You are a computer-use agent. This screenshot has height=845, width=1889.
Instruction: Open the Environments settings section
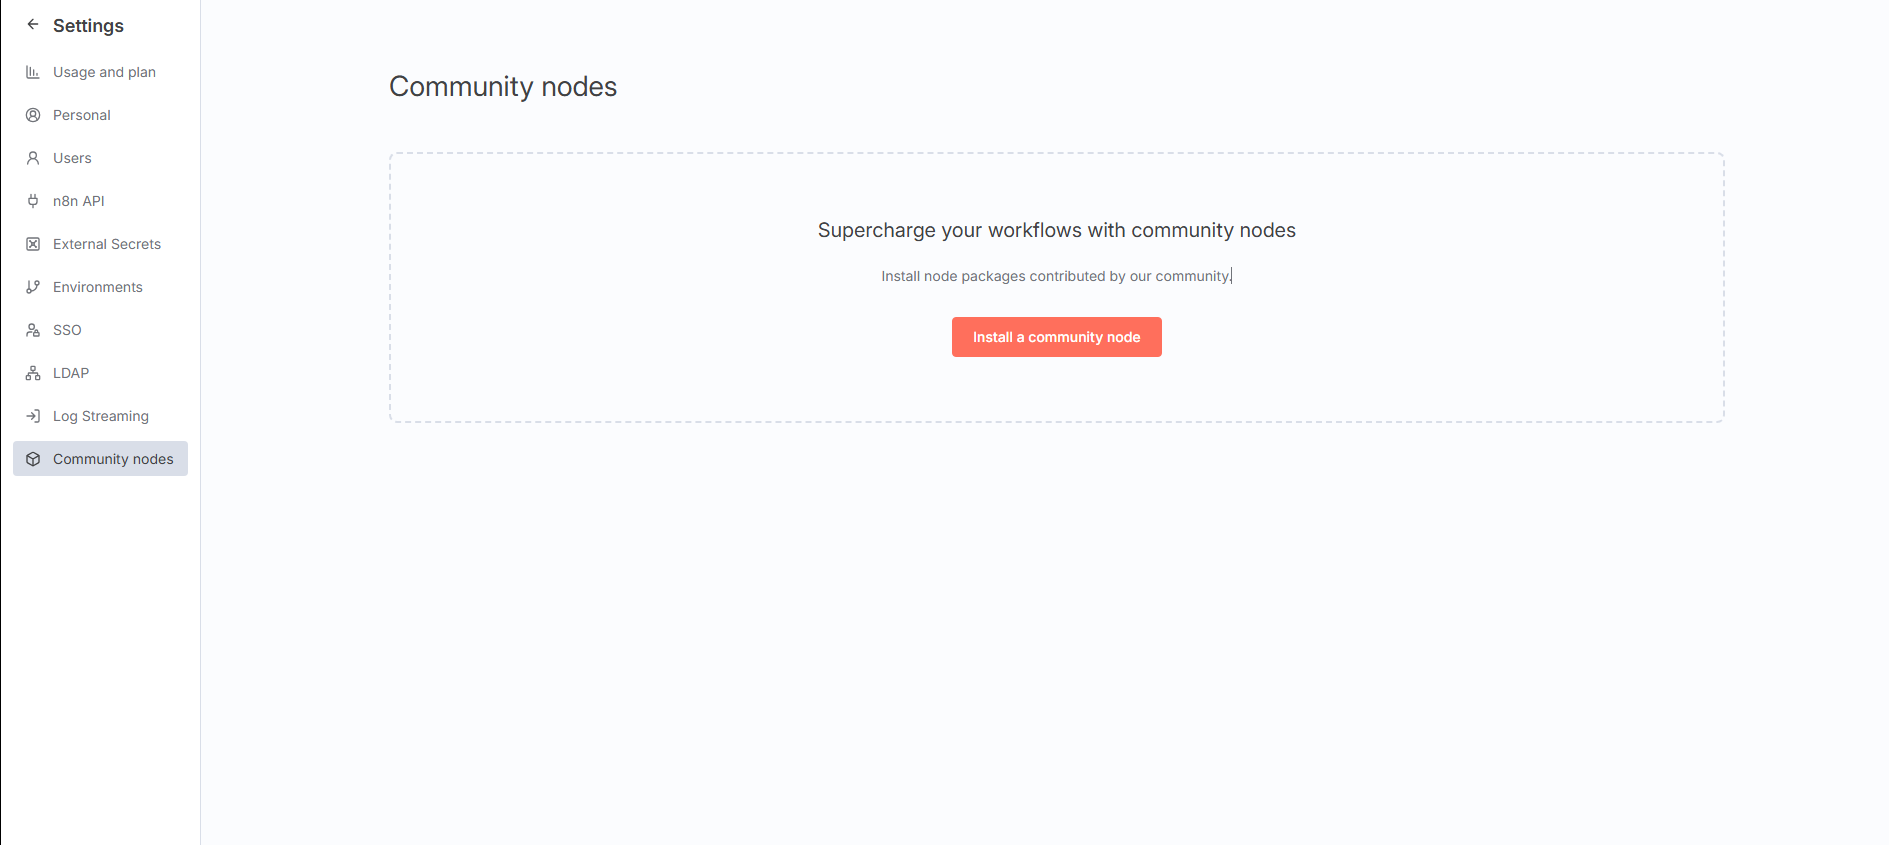97,287
